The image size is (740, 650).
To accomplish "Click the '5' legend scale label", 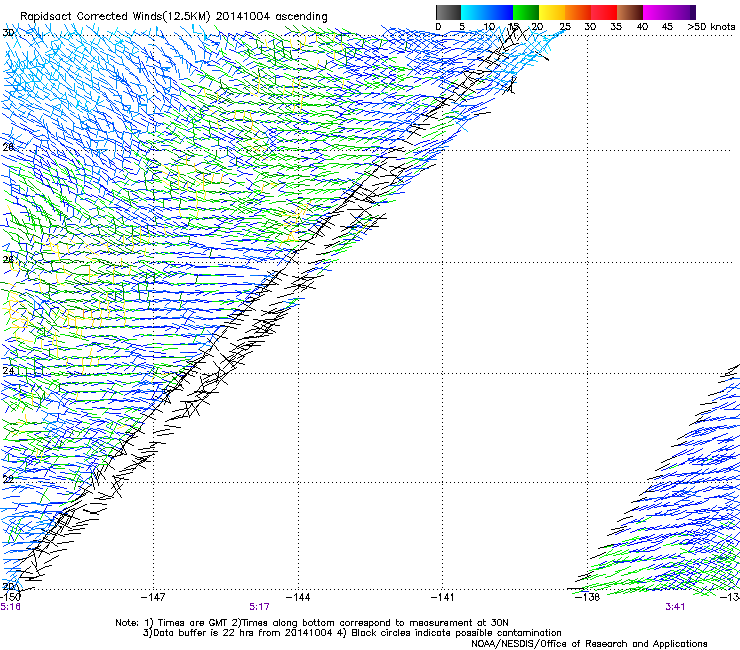I will point(462,26).
